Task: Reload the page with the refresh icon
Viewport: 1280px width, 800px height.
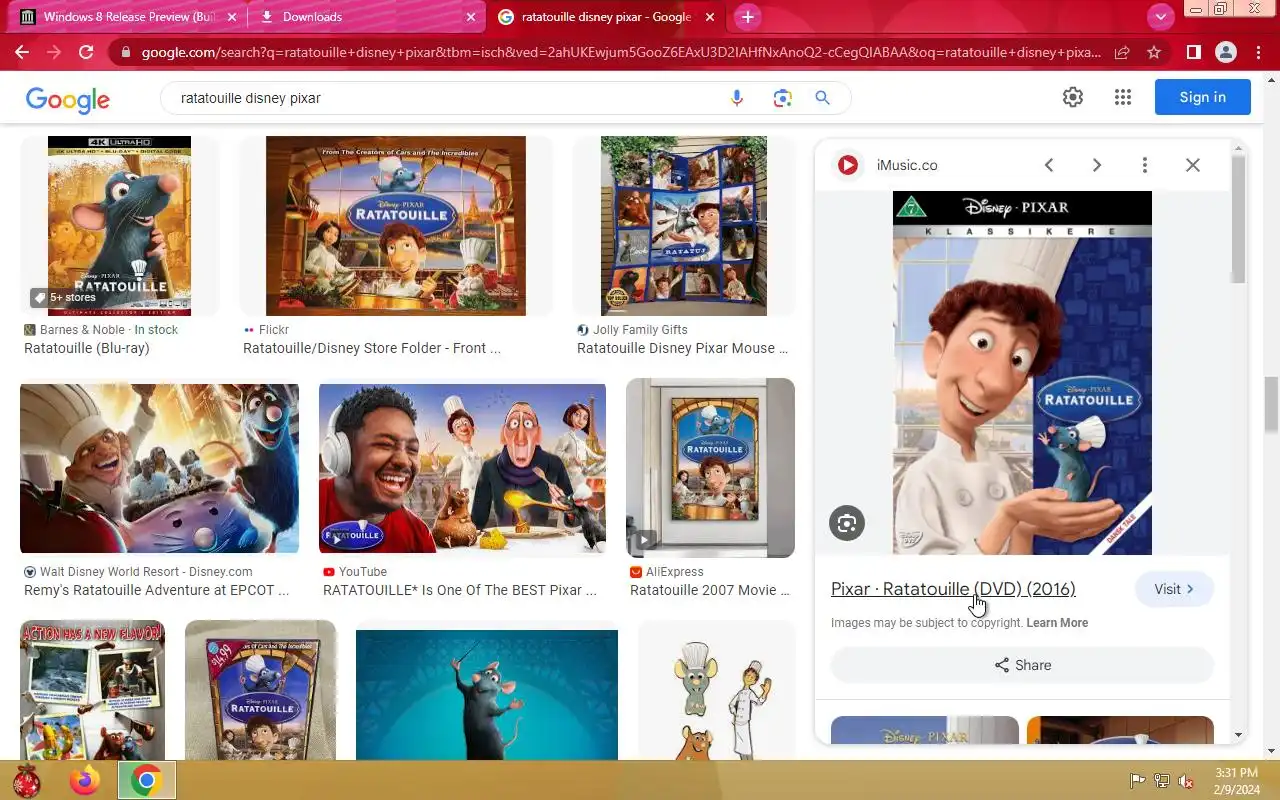Action: pos(86,52)
